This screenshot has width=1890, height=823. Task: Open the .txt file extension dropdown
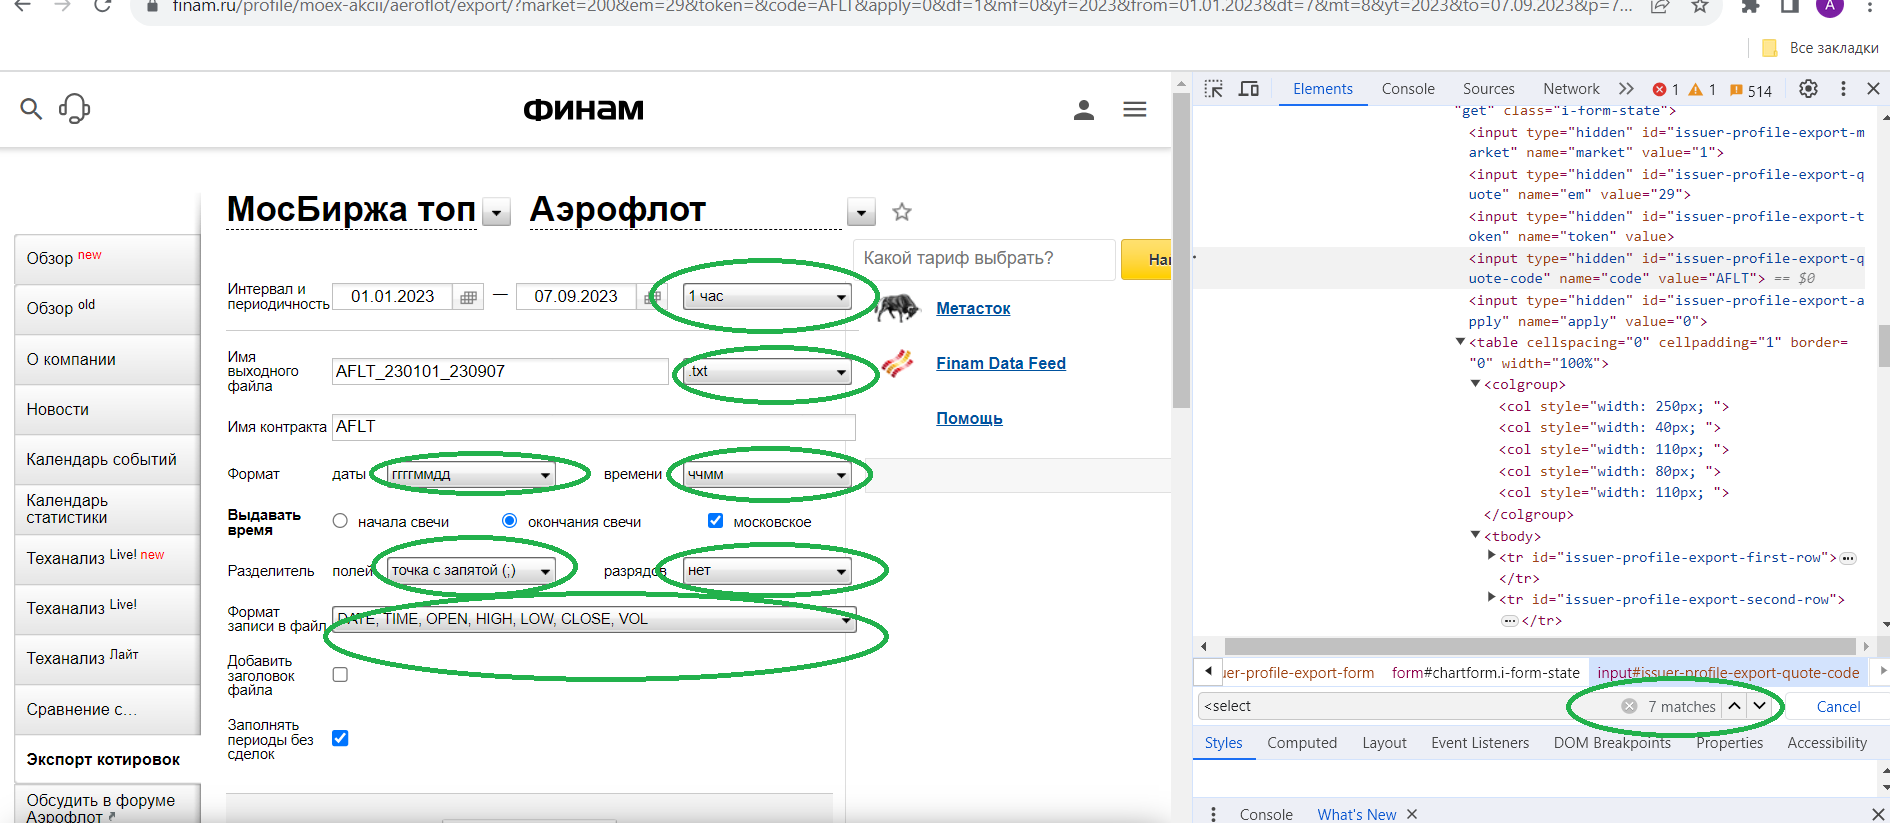coord(768,372)
